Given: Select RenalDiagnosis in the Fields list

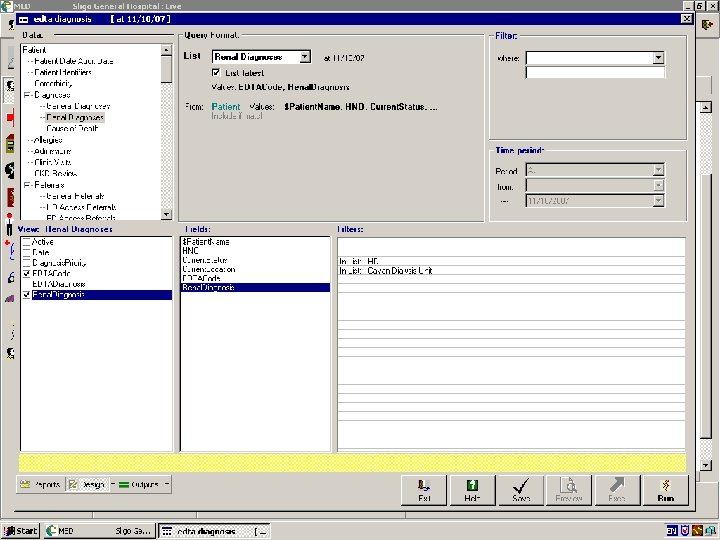Looking at the screenshot, I should click(255, 287).
